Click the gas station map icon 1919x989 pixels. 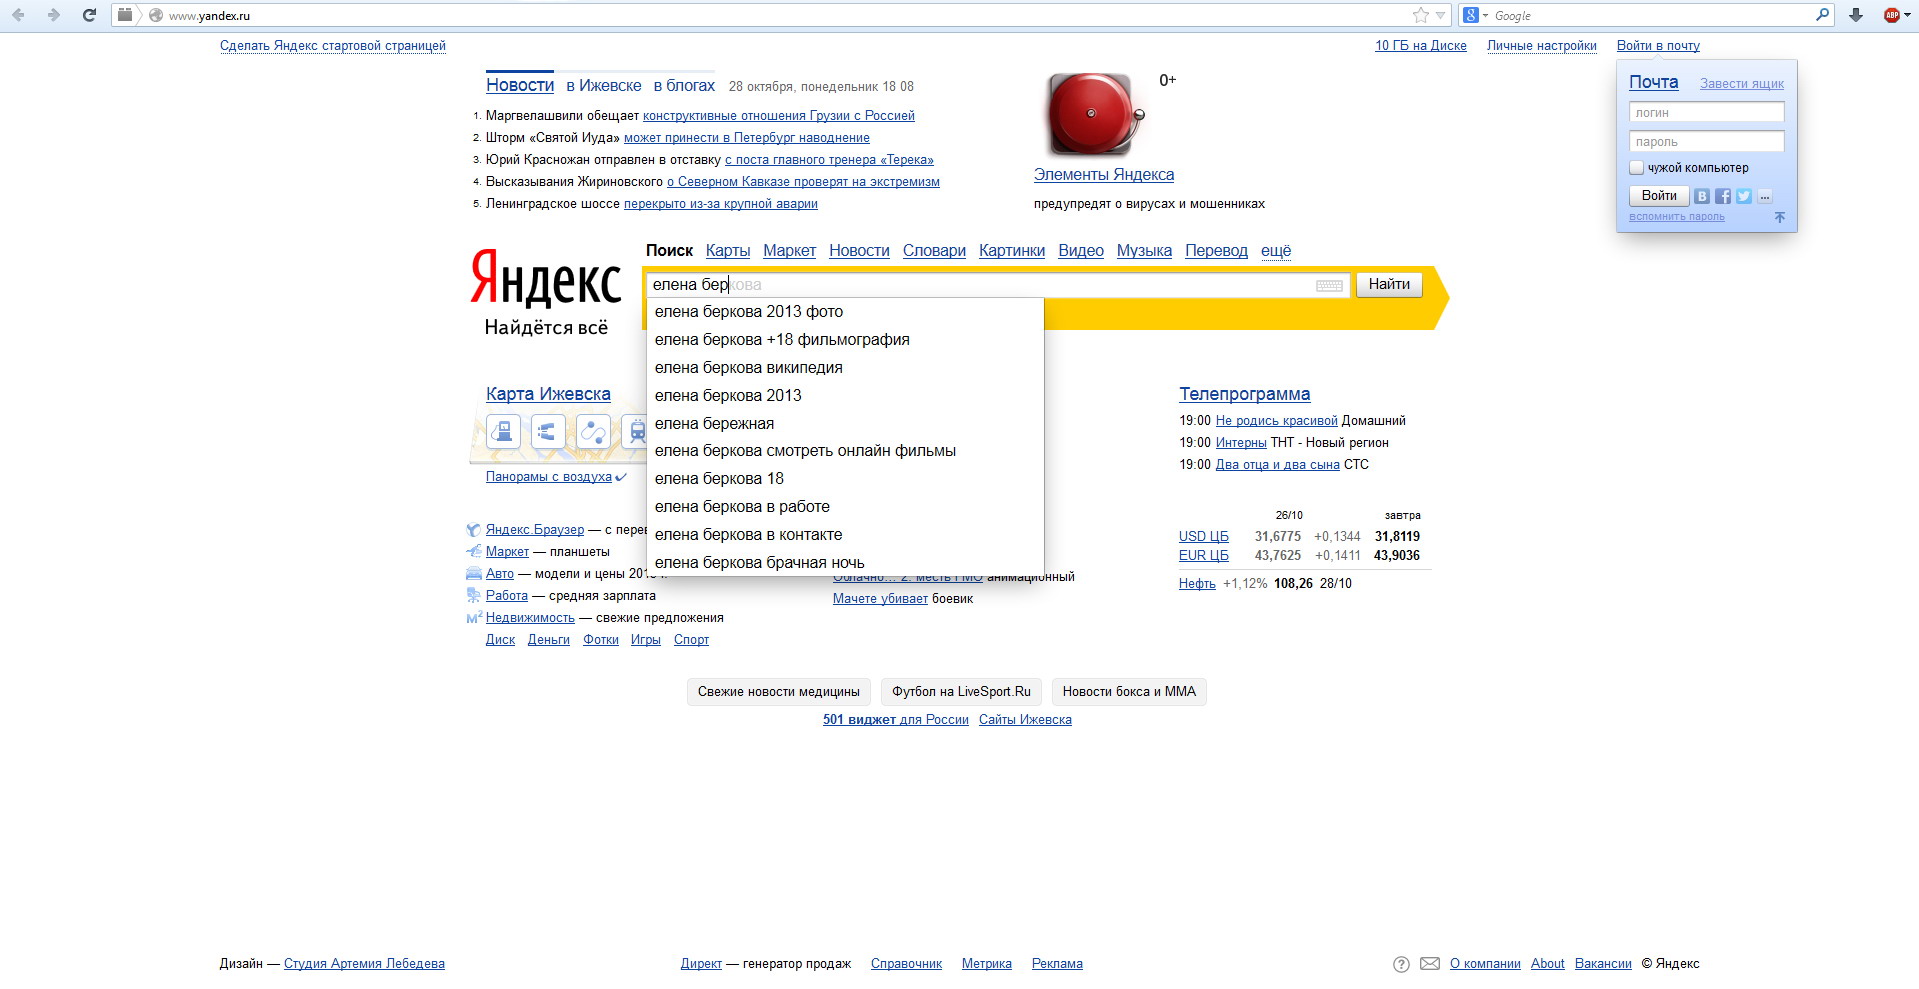point(503,432)
